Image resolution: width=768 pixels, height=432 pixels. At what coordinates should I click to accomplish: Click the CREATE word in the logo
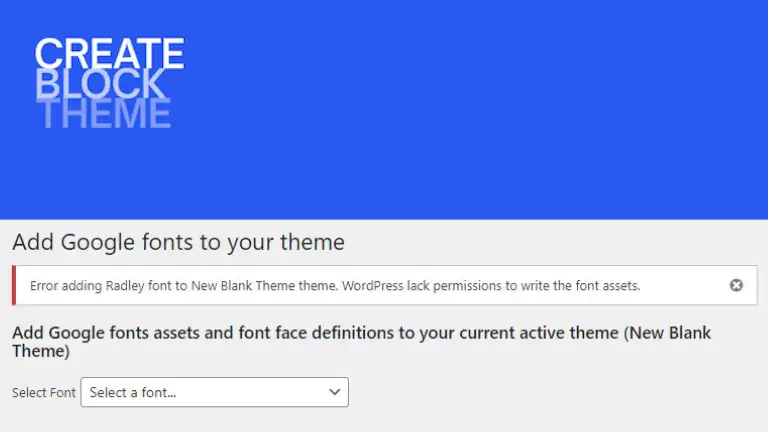point(109,53)
